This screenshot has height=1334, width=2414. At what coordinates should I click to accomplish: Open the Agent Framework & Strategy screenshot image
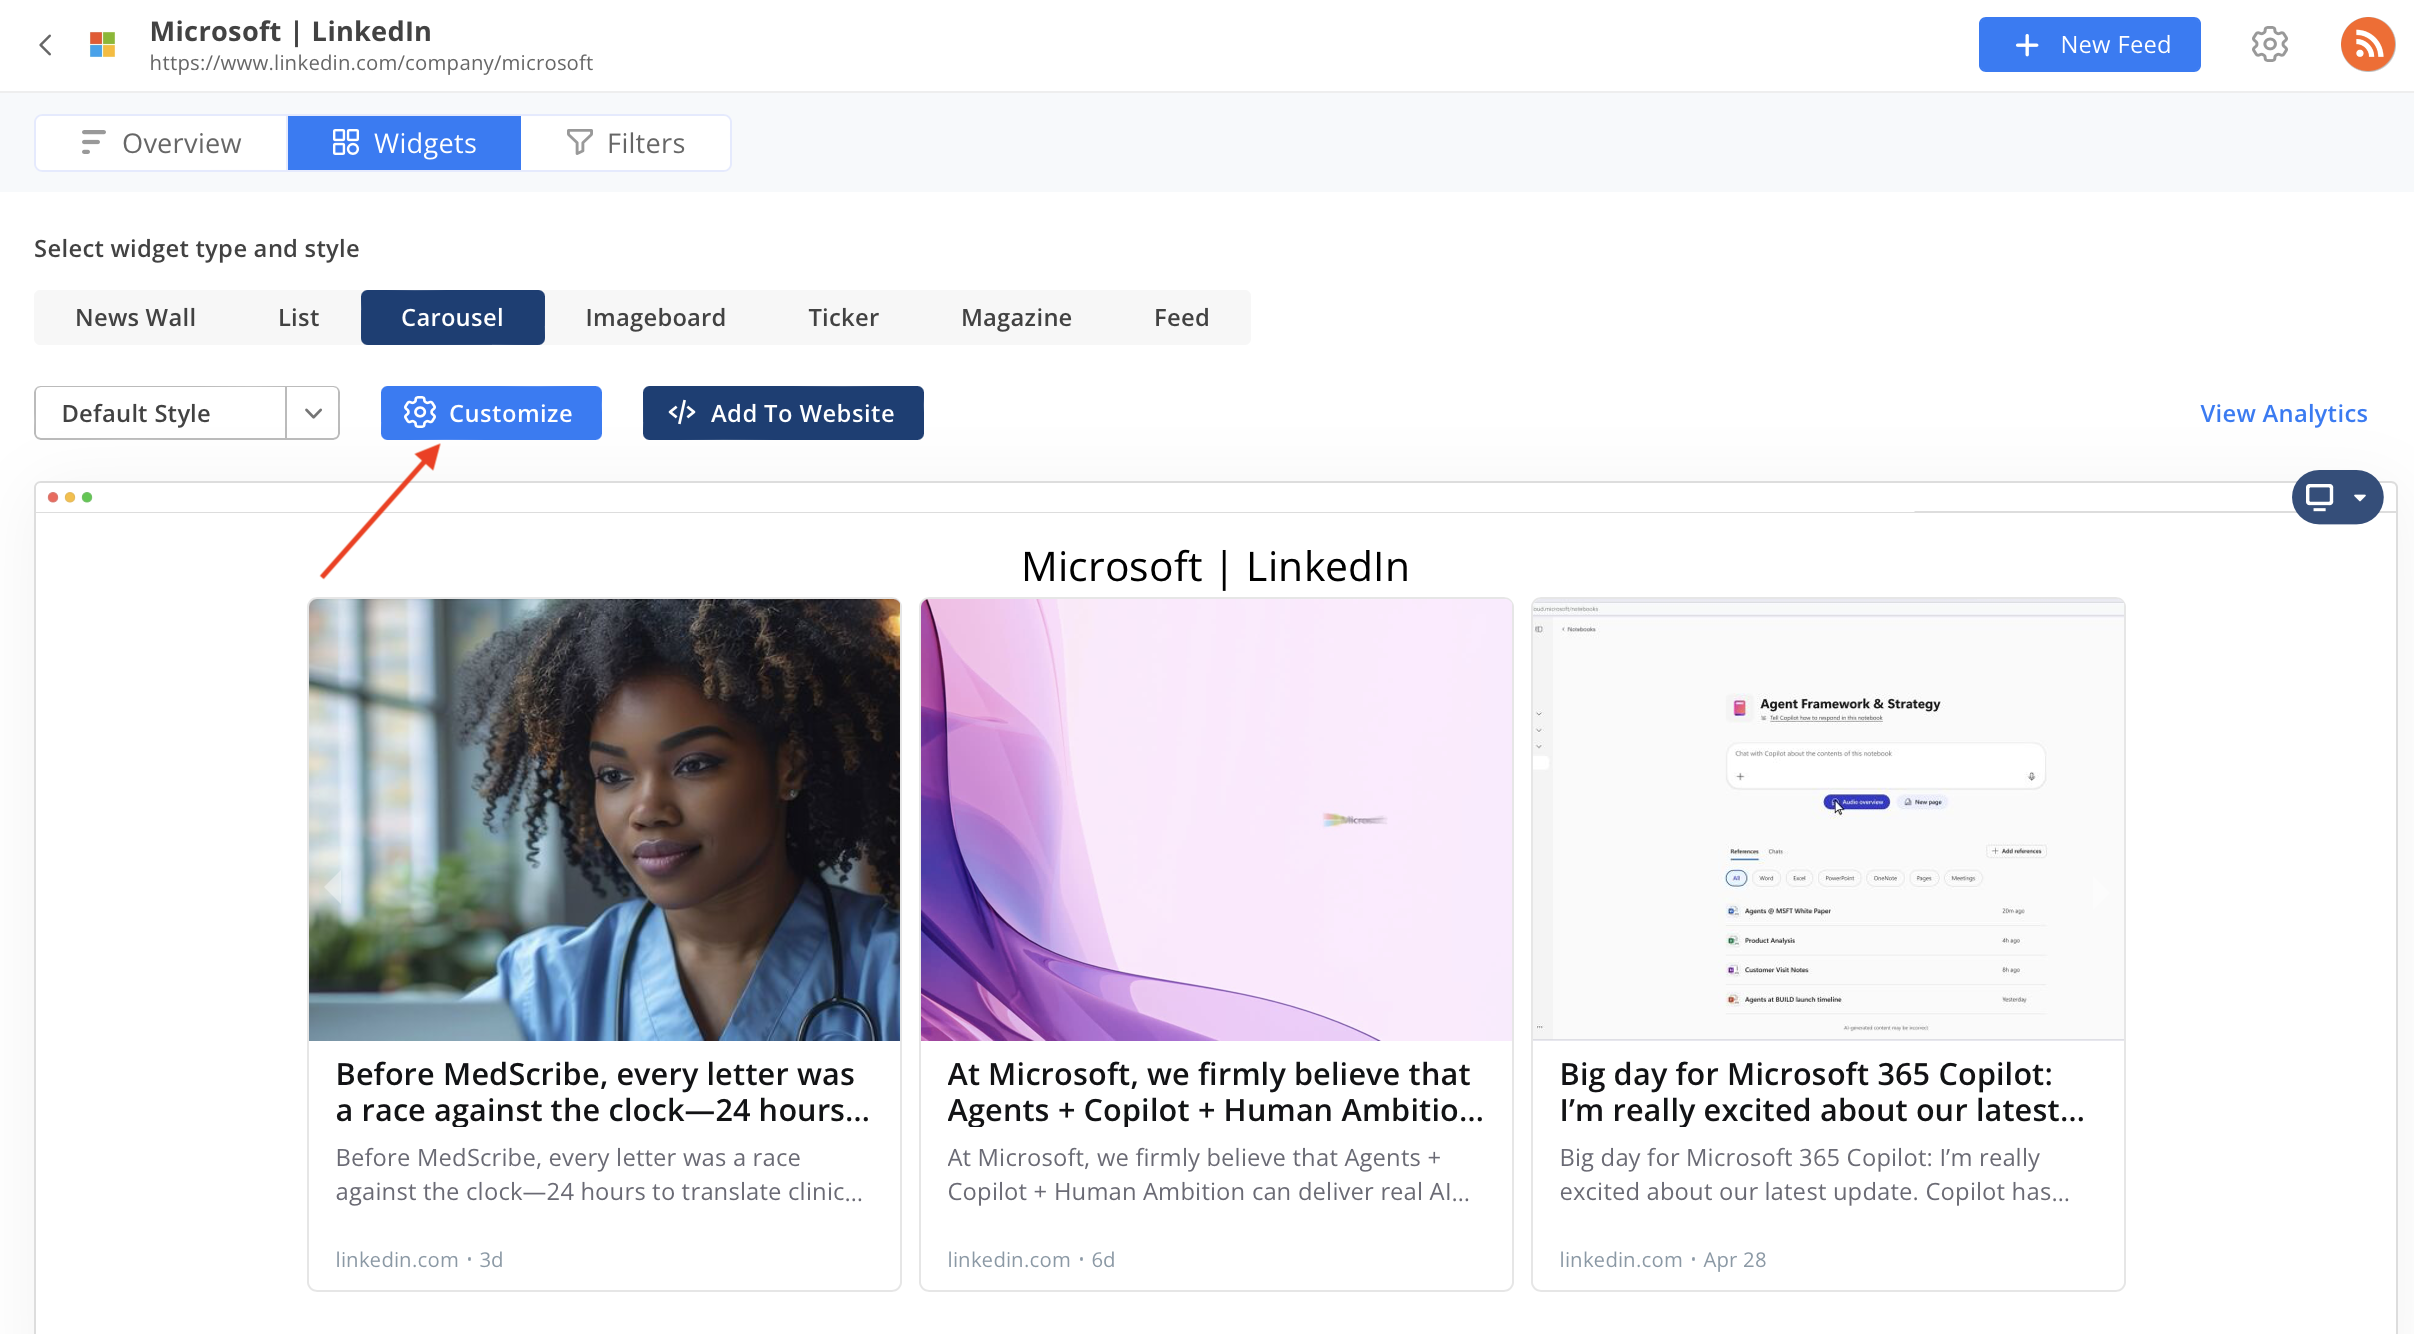[1828, 820]
